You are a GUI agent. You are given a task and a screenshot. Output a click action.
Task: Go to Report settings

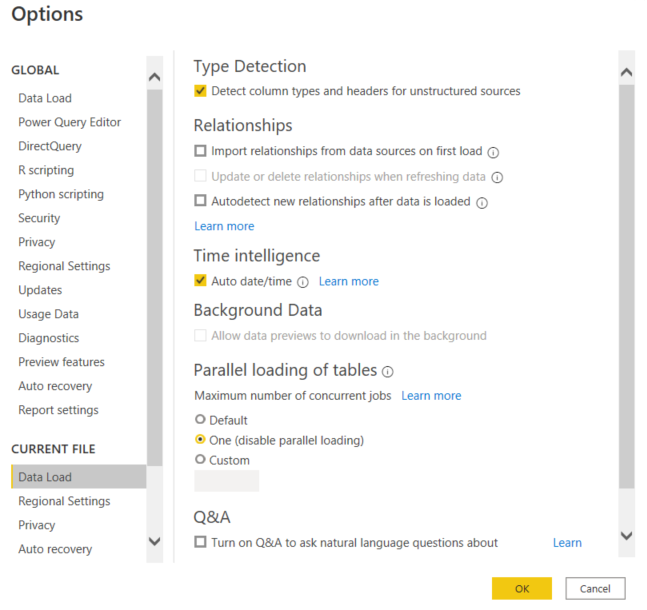pyautogui.click(x=58, y=410)
